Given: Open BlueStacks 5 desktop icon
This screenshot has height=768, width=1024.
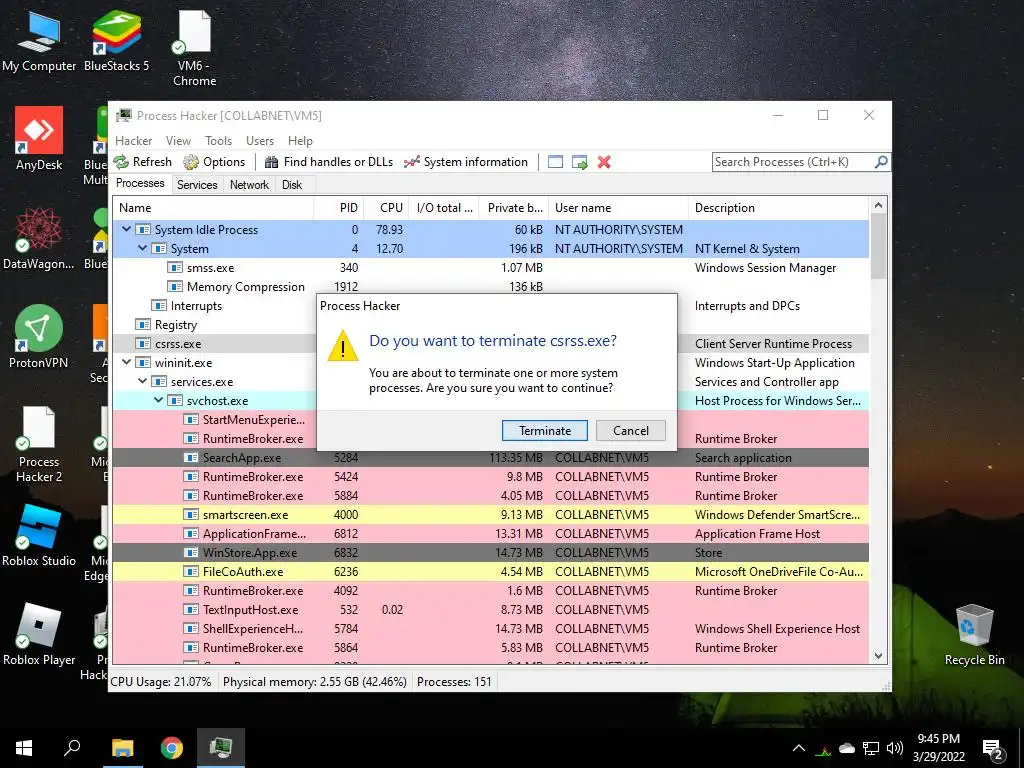Looking at the screenshot, I should click(116, 40).
